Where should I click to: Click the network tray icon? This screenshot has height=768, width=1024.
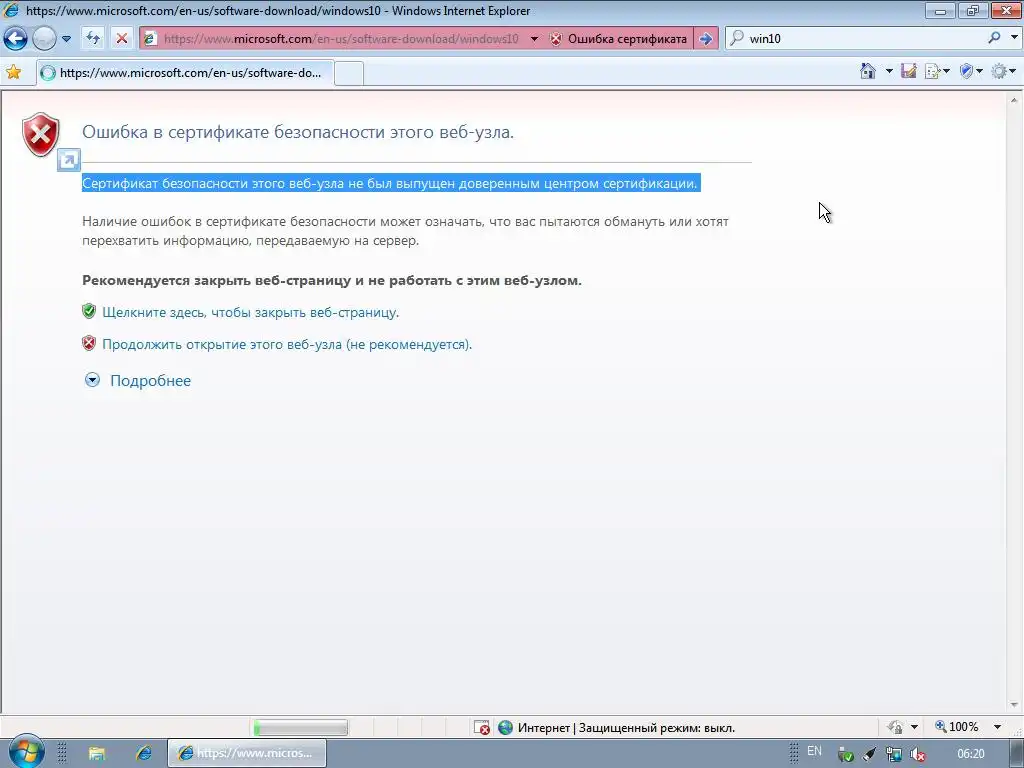(x=893, y=755)
